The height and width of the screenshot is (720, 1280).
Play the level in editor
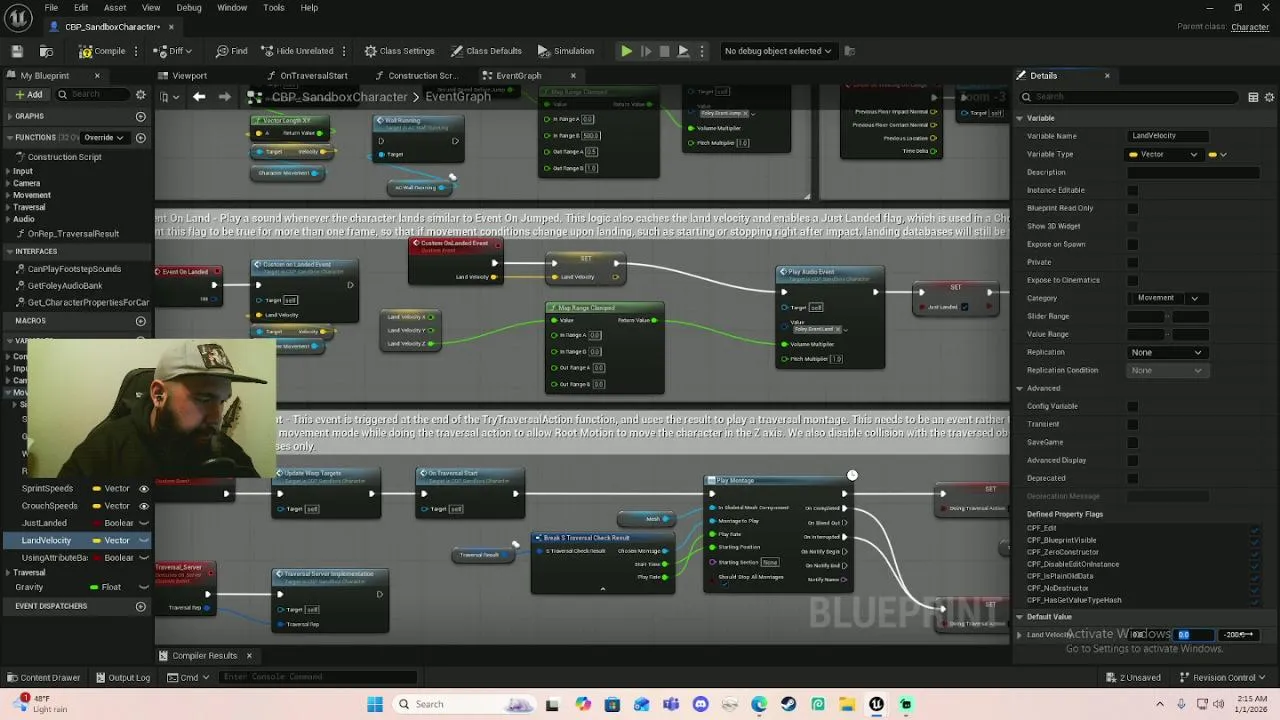click(x=626, y=51)
